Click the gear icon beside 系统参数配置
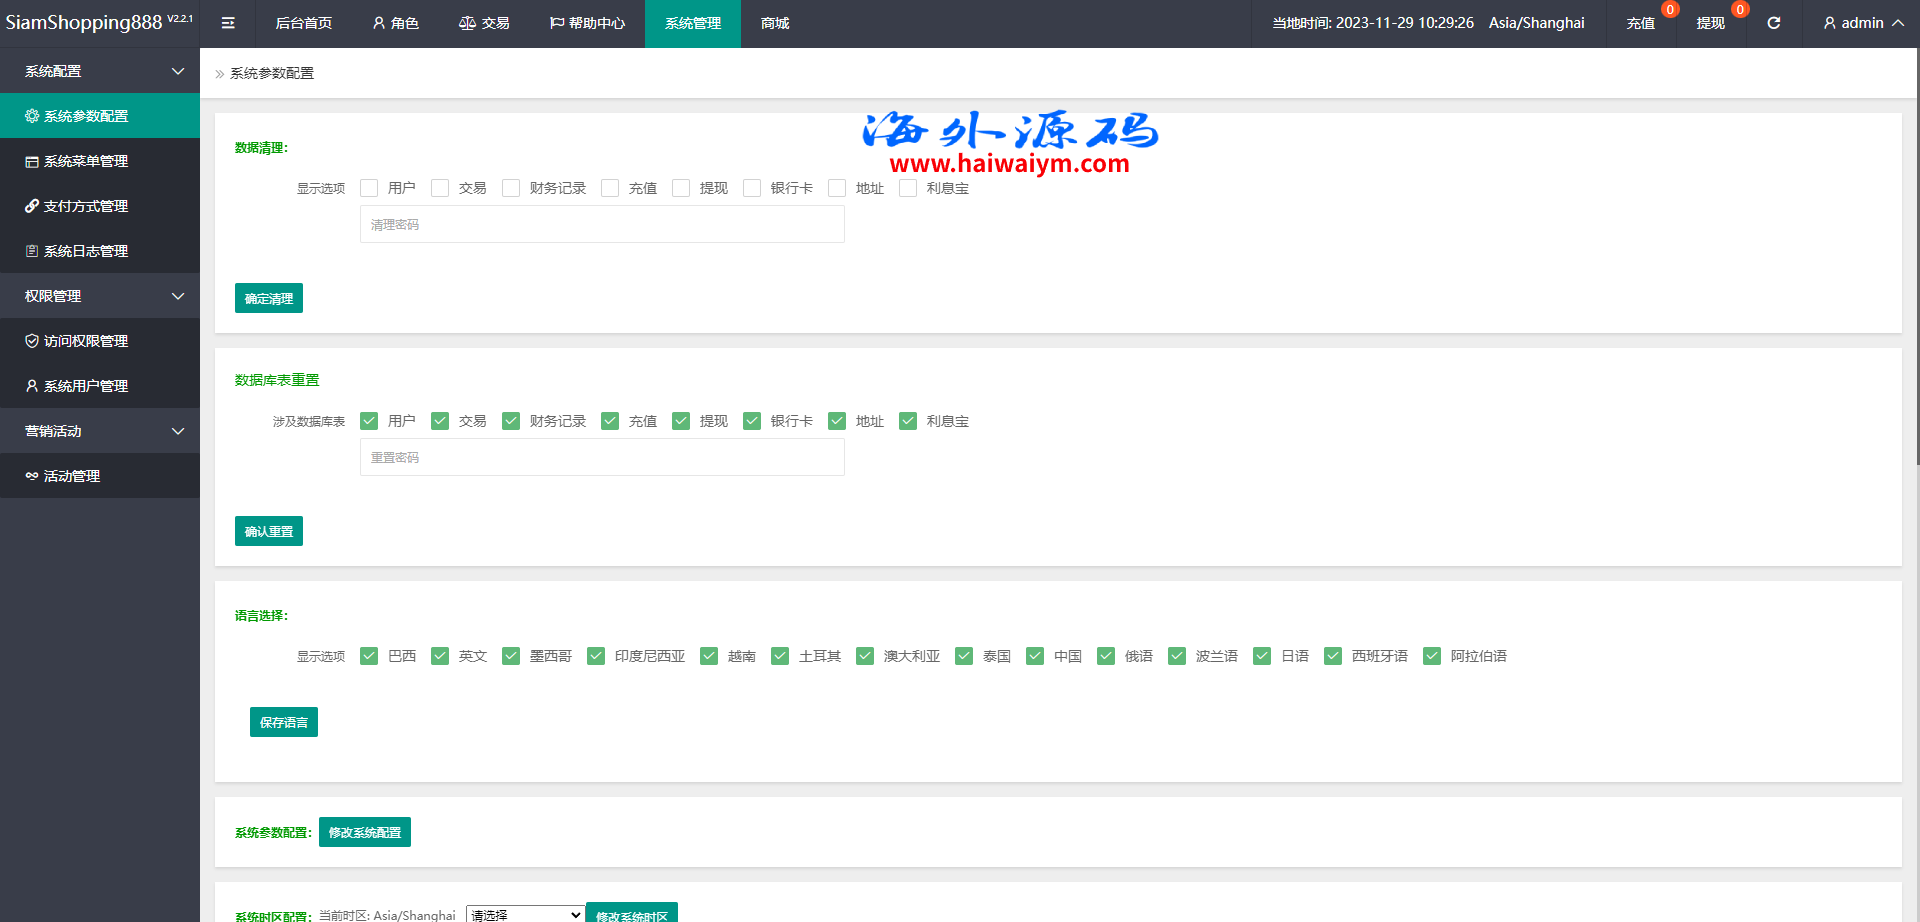Image resolution: width=1920 pixels, height=922 pixels. click(32, 116)
